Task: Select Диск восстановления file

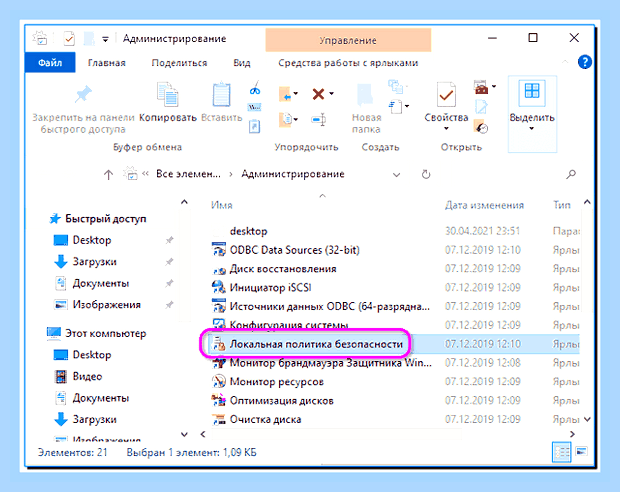Action: 283,269
